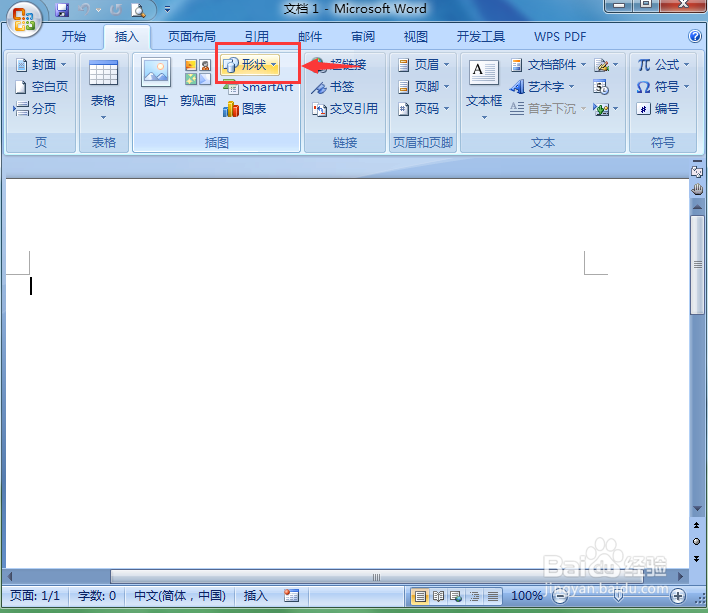Open the 视图 tab
This screenshot has height=613, width=708.
click(416, 37)
